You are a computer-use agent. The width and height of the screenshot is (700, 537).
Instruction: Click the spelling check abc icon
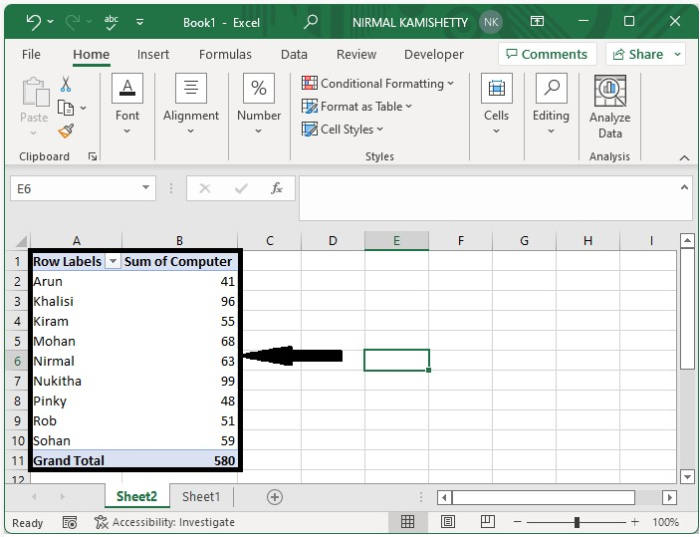click(x=111, y=22)
